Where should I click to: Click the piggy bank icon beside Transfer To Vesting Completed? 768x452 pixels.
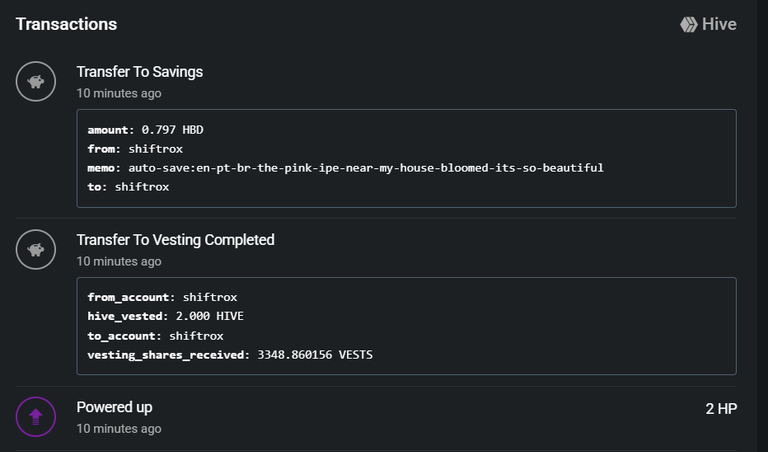36,249
